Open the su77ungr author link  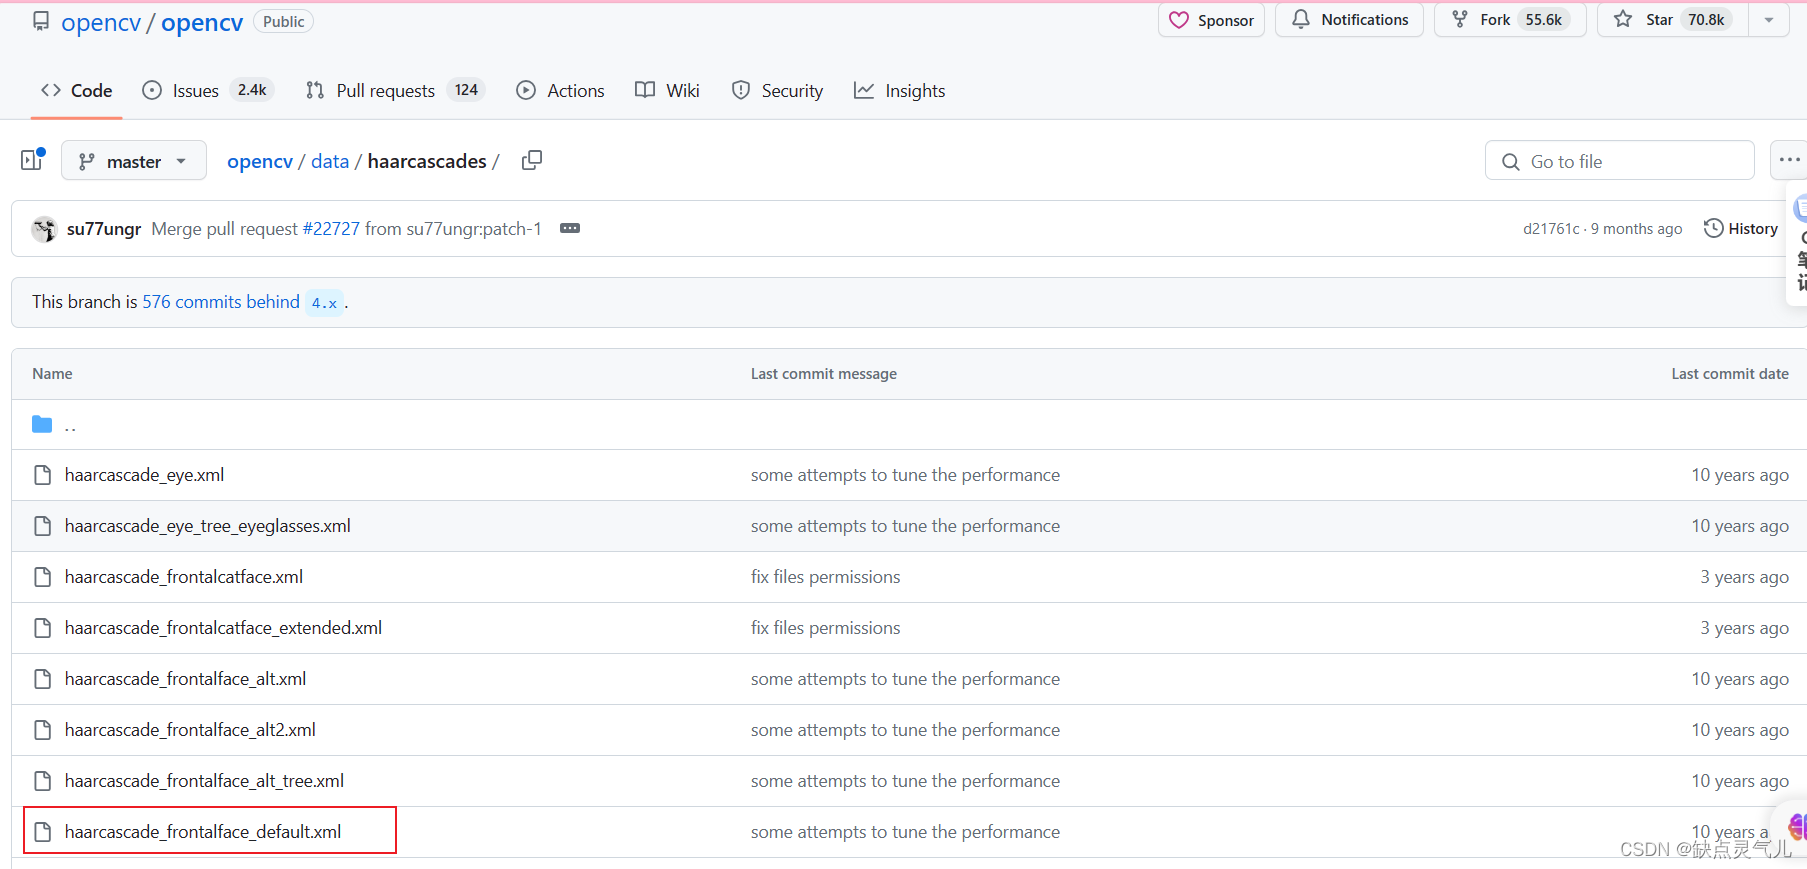coord(104,229)
